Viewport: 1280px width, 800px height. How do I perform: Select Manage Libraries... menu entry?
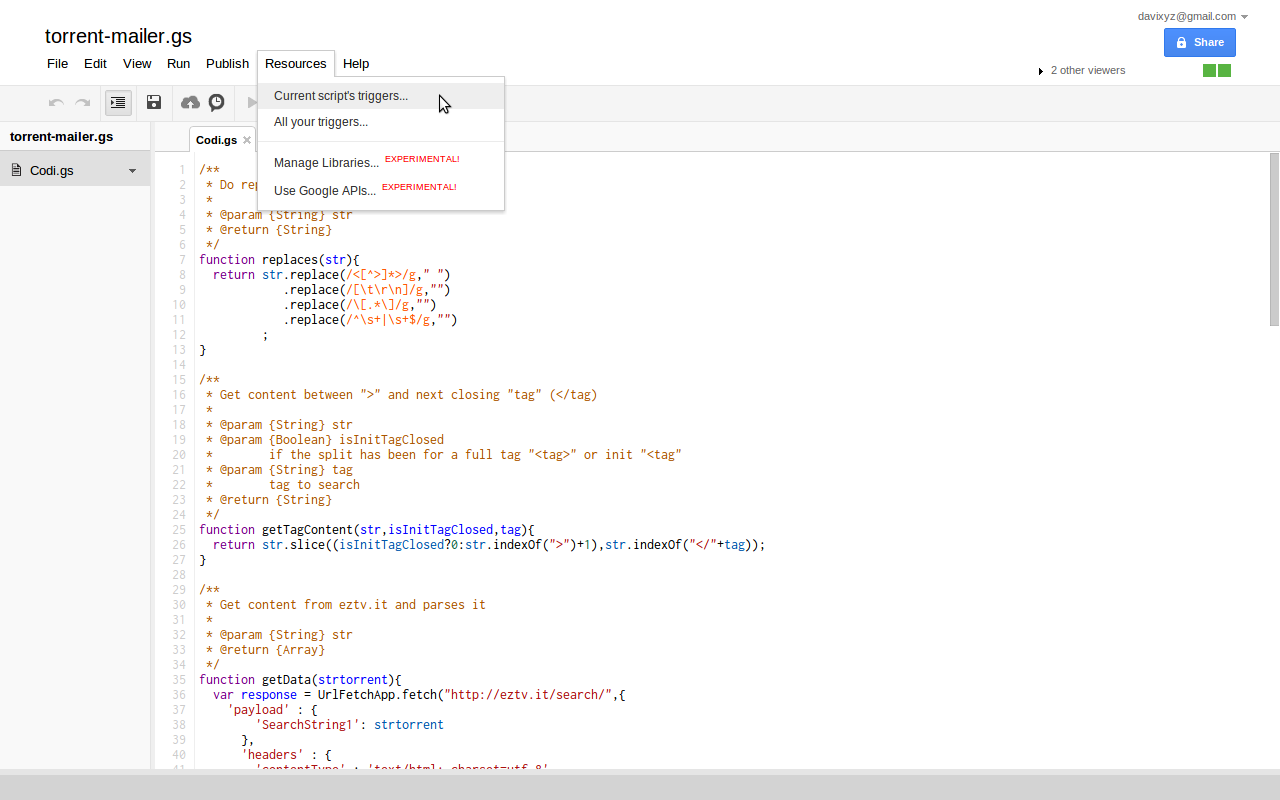pos(381,162)
